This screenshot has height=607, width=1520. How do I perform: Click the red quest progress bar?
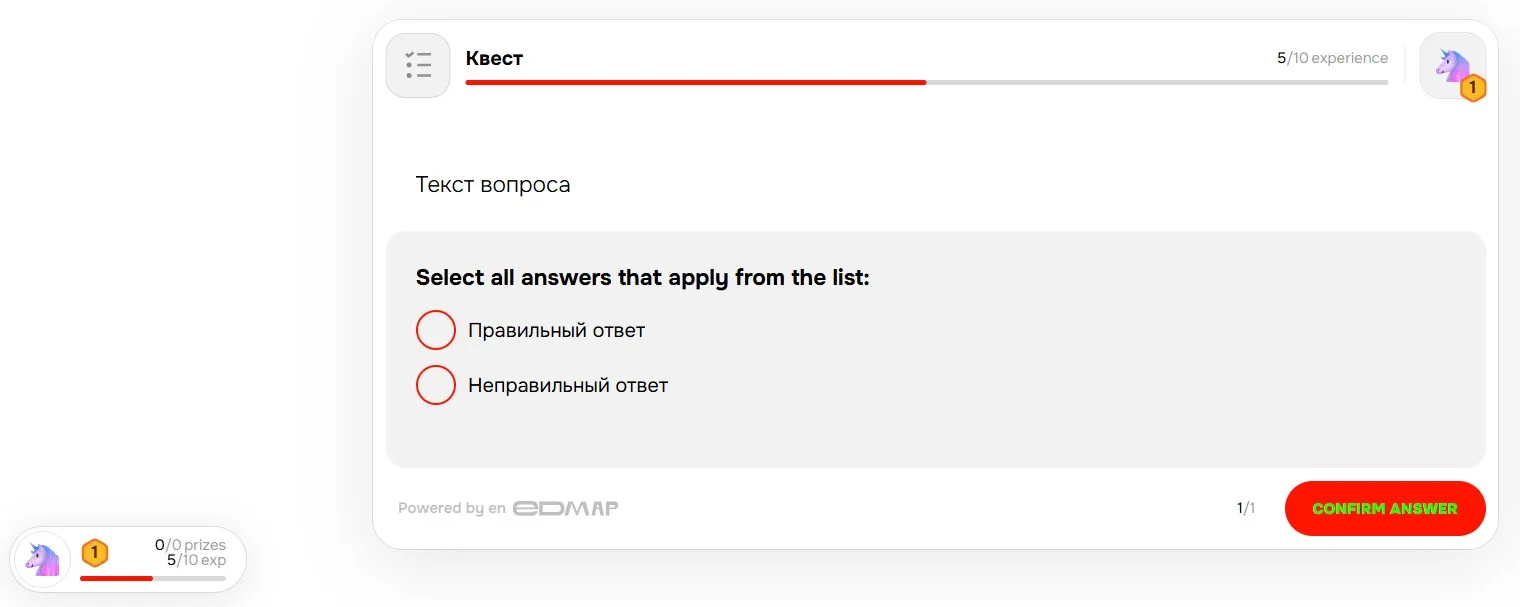click(695, 82)
